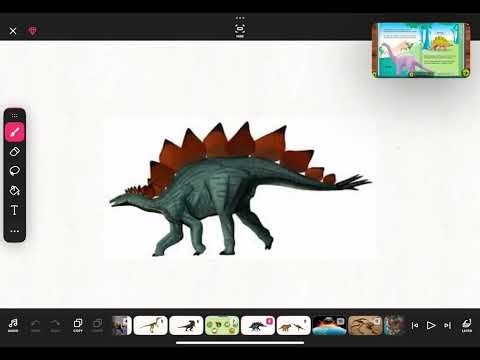Image resolution: width=480 pixels, height=360 pixels.
Task: Redo the last undone action
Action: pyautogui.click(x=55, y=325)
